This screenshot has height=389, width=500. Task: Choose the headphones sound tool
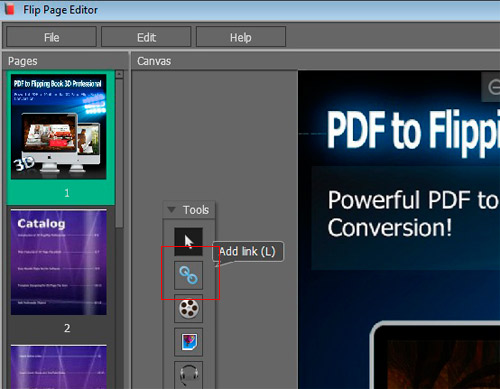point(188,375)
